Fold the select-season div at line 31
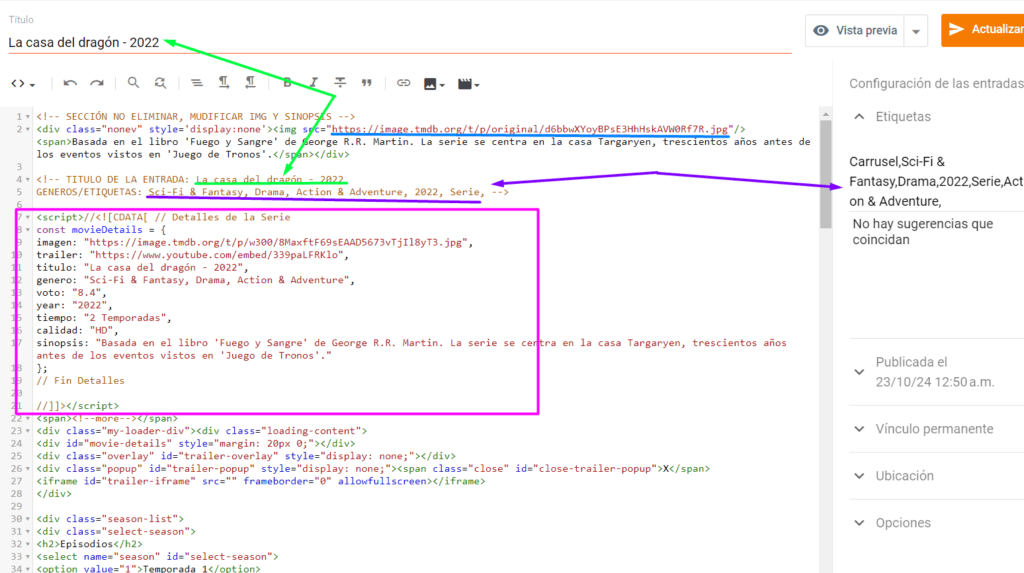 pos(27,532)
